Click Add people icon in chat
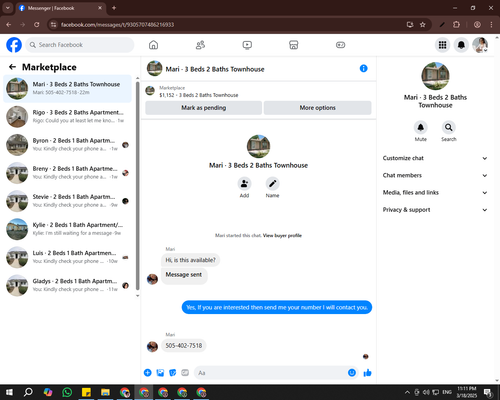The image size is (500, 400). coord(244,183)
